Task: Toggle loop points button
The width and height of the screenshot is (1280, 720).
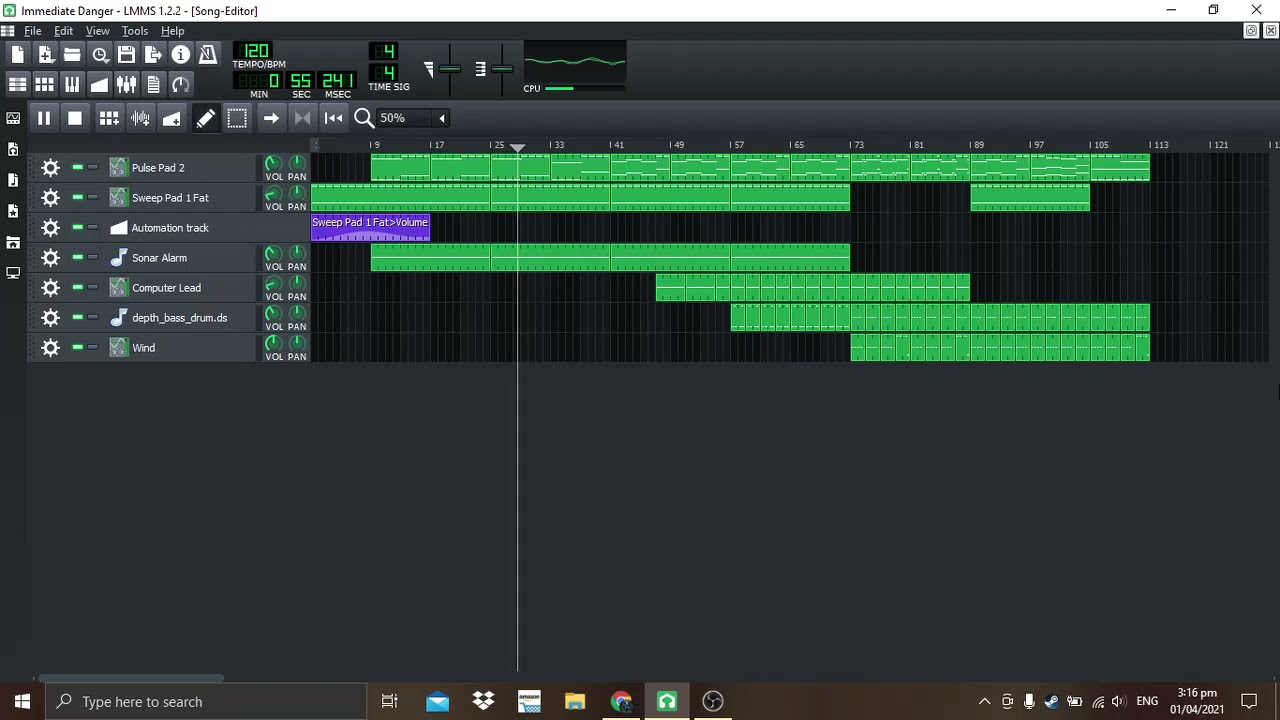Action: 302,118
